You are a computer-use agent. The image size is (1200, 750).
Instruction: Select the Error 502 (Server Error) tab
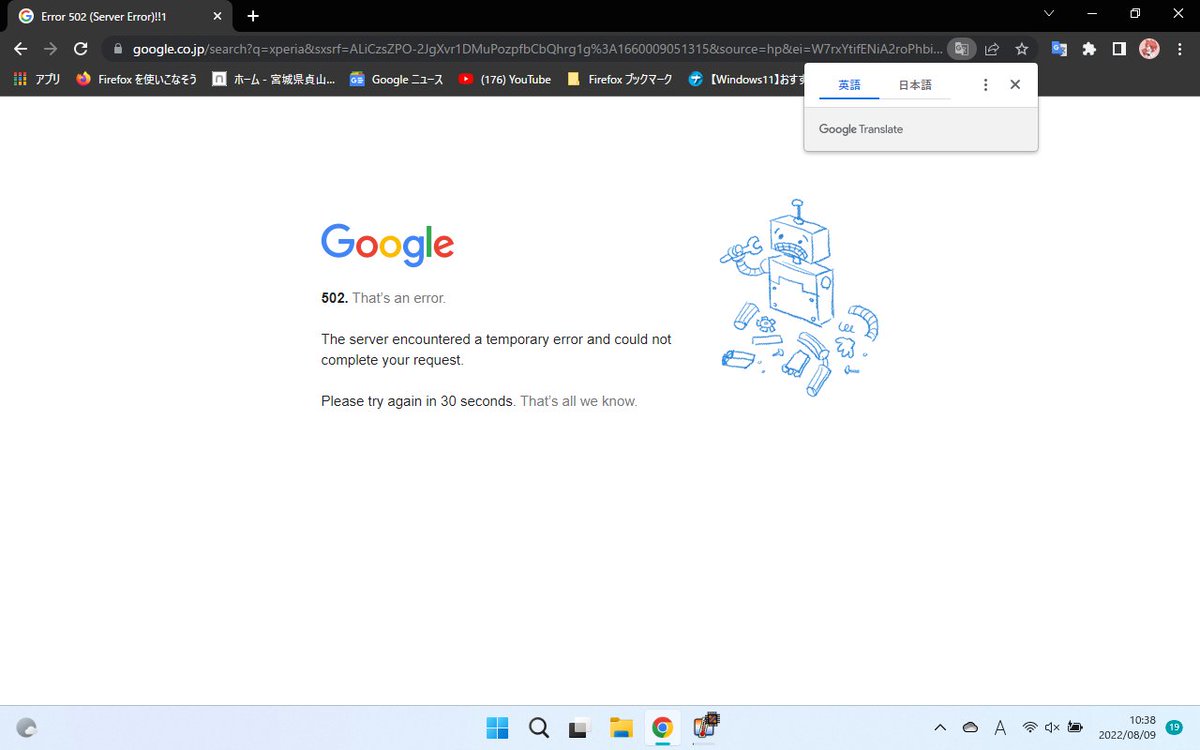coord(120,16)
